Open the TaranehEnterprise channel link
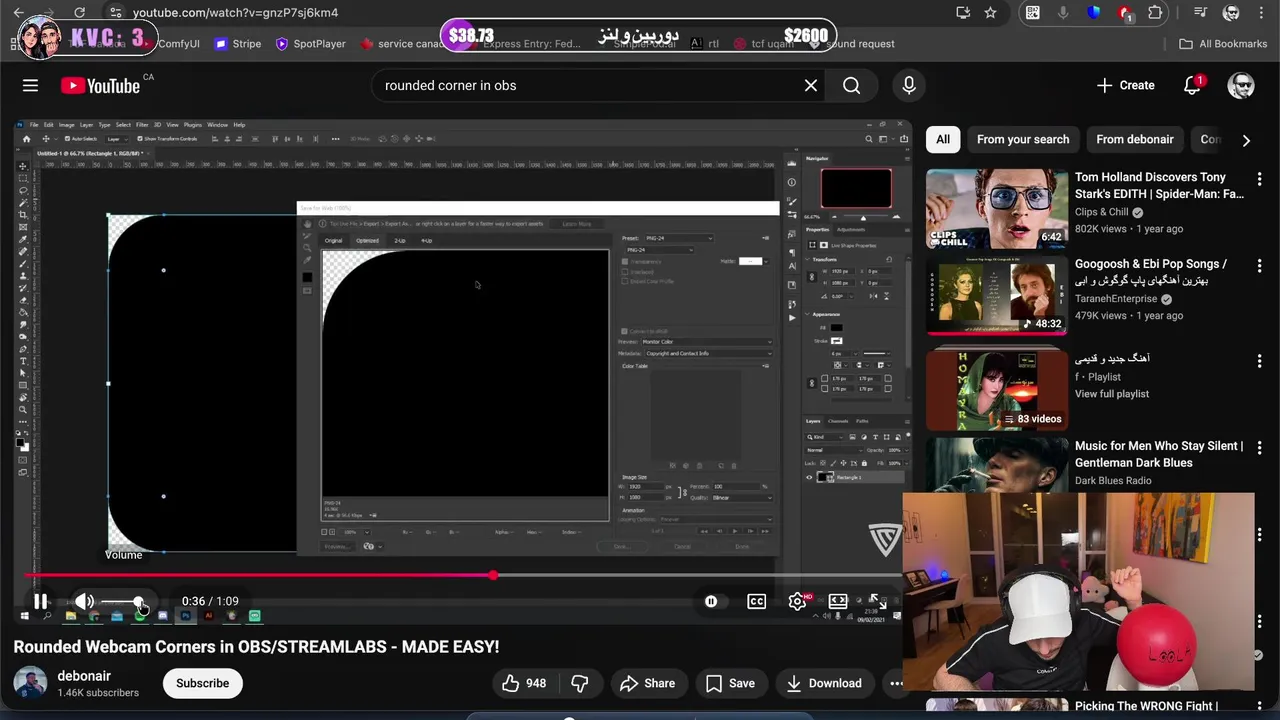The image size is (1280, 720). (x=1116, y=299)
